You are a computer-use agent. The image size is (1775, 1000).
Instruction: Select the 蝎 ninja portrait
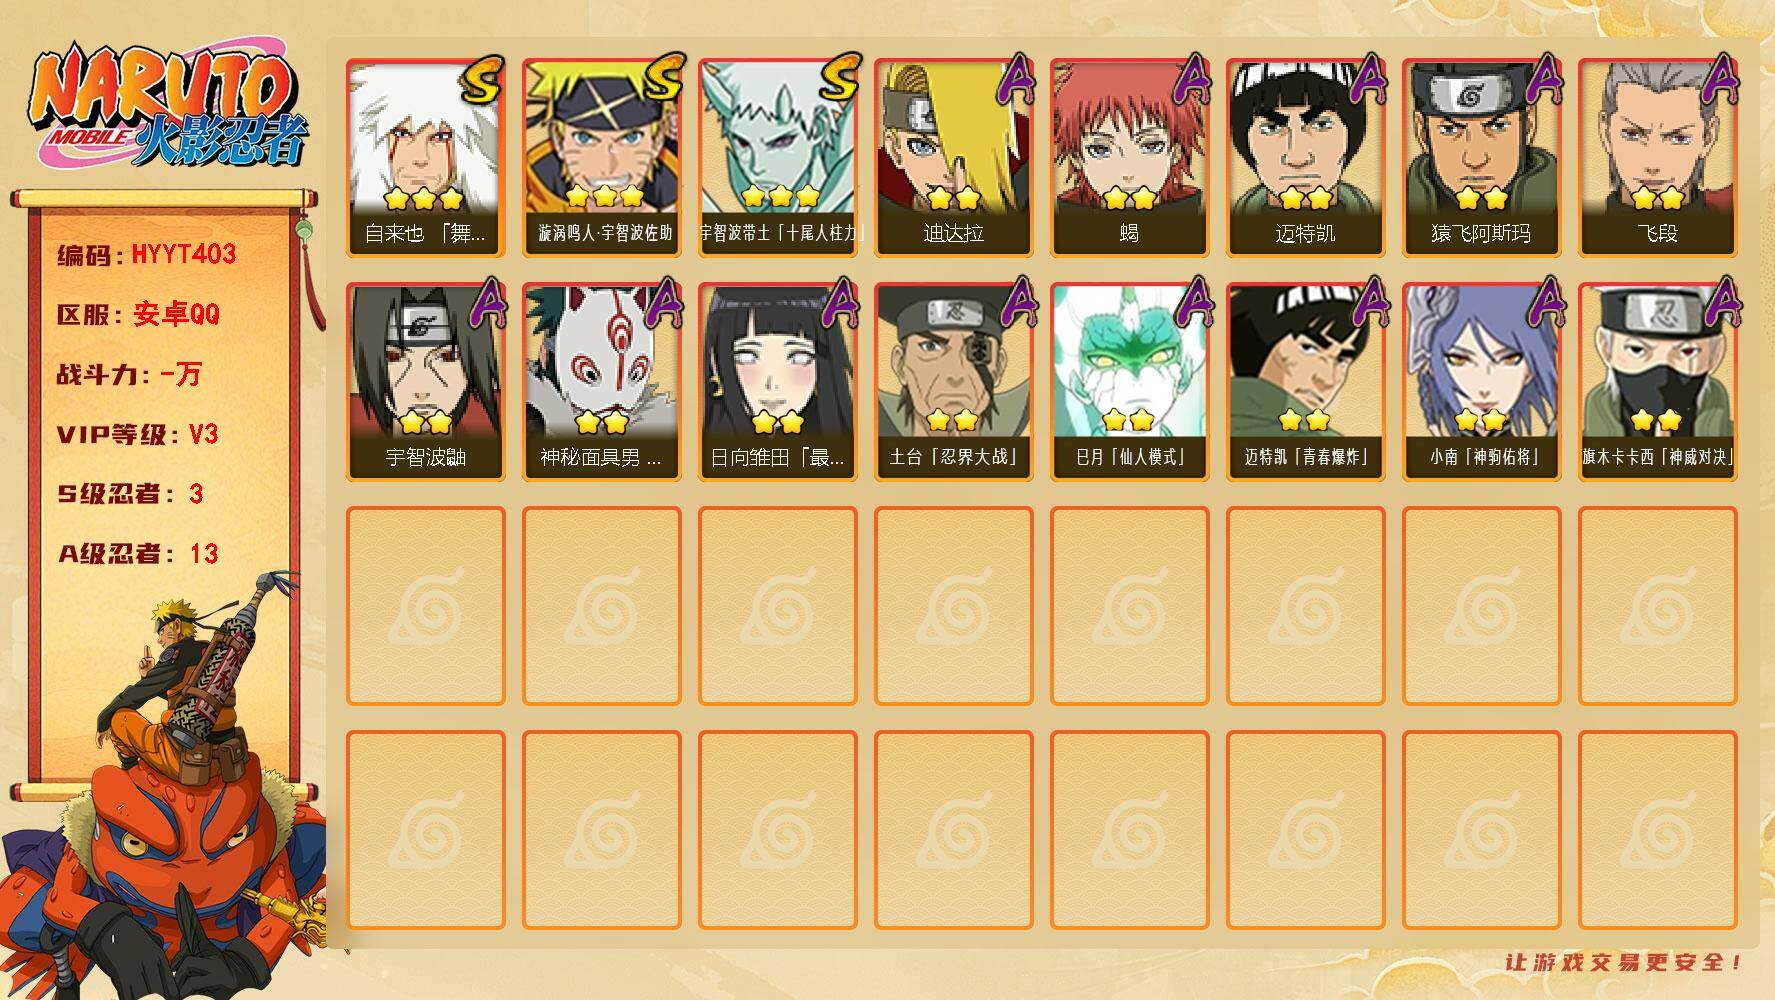point(1129,158)
